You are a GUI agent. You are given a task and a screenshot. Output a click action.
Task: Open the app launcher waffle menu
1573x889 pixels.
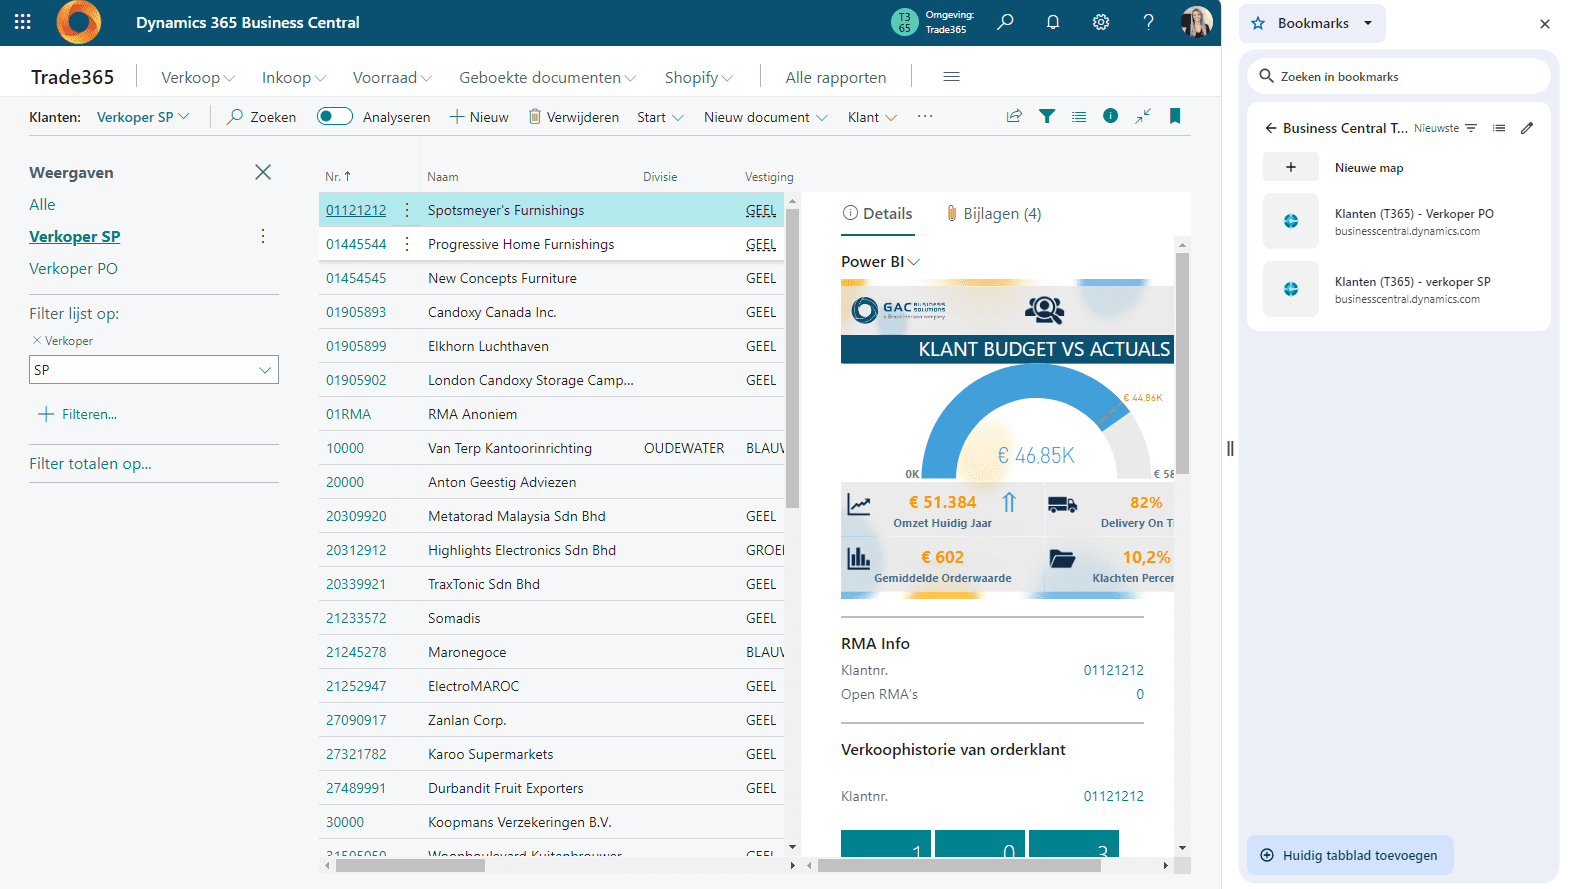click(23, 22)
